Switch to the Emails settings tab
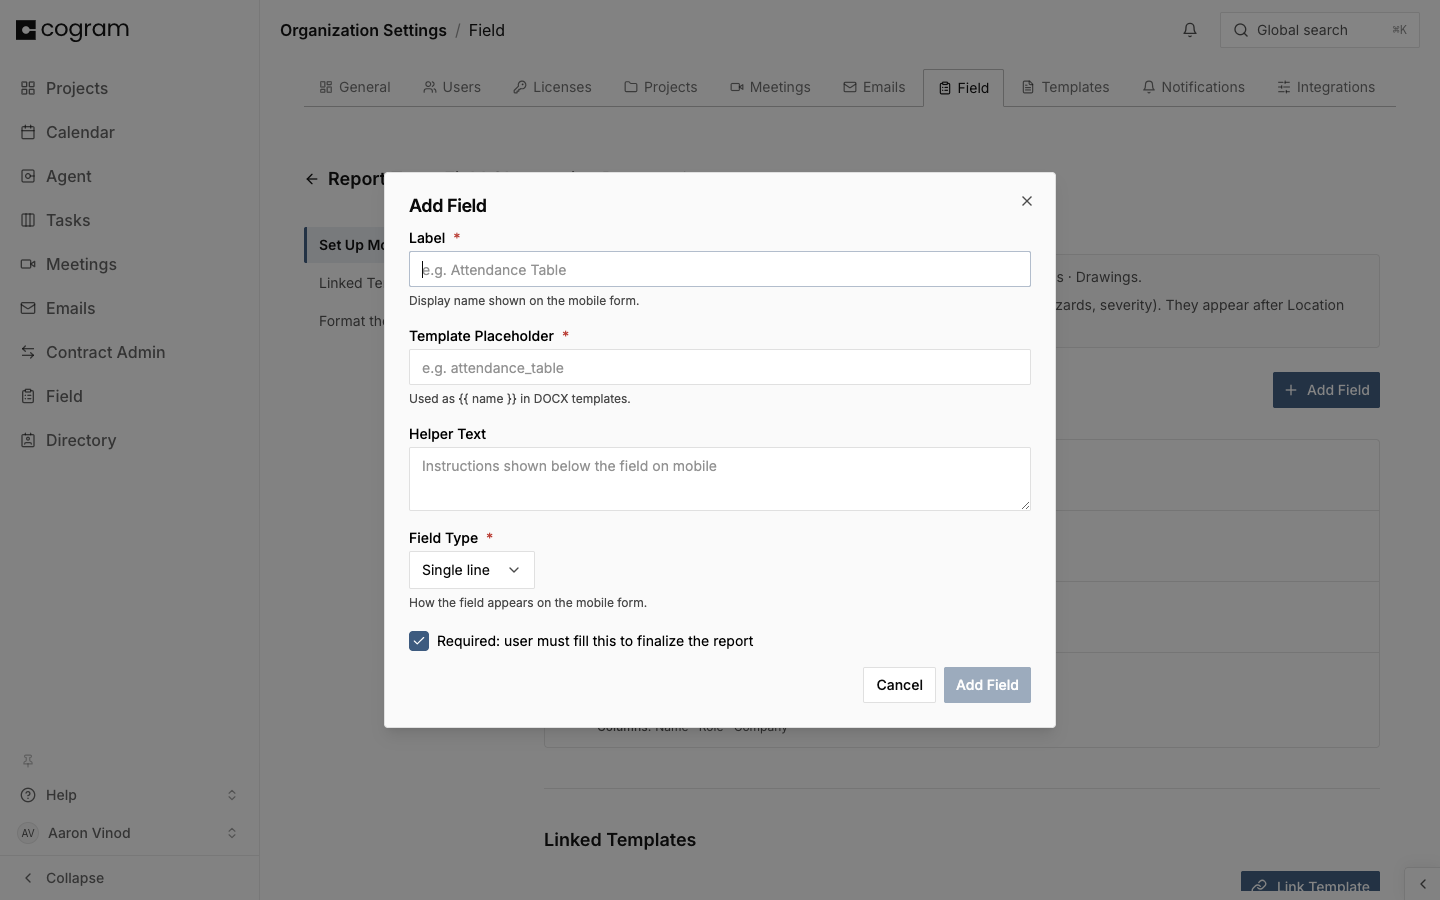Image resolution: width=1440 pixels, height=900 pixels. pyautogui.click(x=874, y=87)
